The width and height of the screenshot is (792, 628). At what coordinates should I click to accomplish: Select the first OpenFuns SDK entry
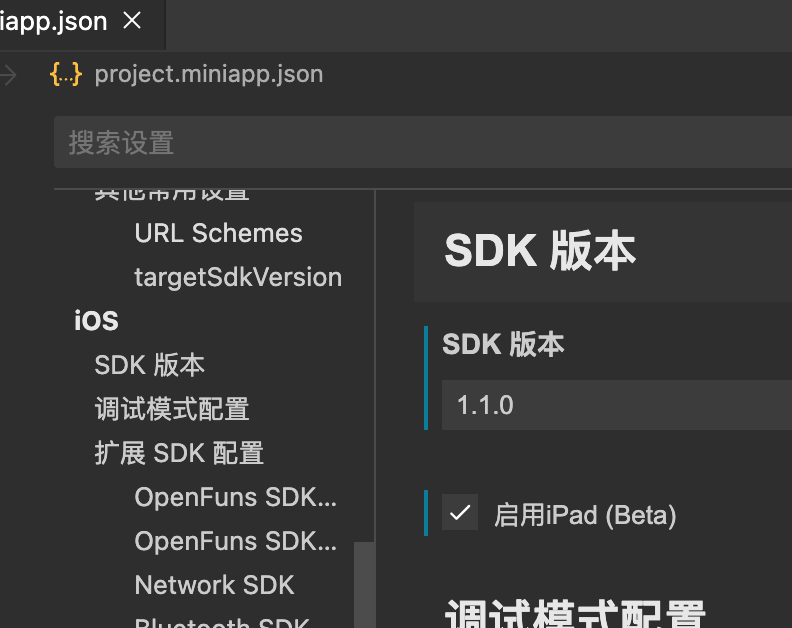235,497
